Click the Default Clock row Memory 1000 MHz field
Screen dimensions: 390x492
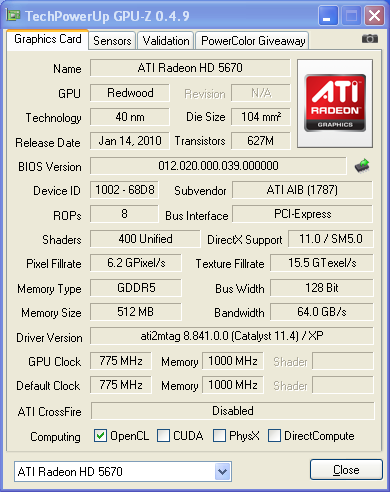click(x=233, y=385)
